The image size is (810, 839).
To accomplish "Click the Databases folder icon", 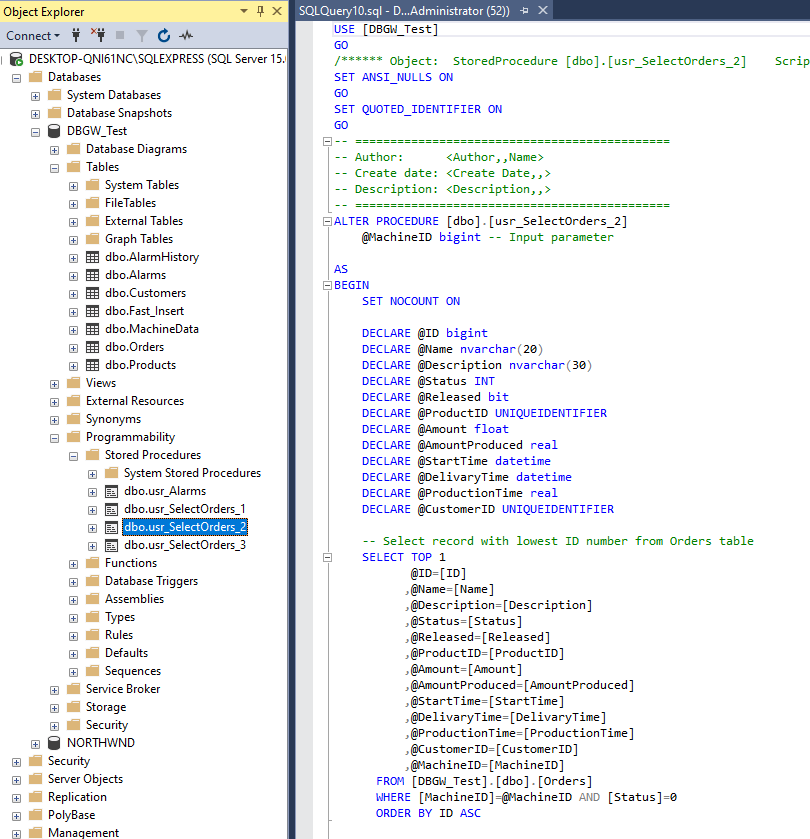I will pyautogui.click(x=35, y=77).
